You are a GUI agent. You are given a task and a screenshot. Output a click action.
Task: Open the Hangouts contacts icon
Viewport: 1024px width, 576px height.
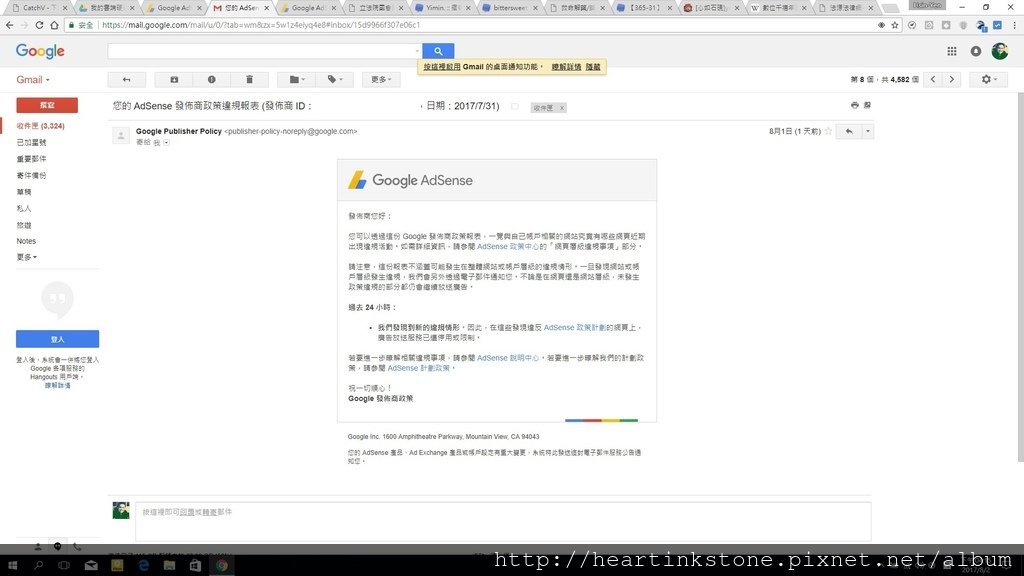[x=38, y=547]
